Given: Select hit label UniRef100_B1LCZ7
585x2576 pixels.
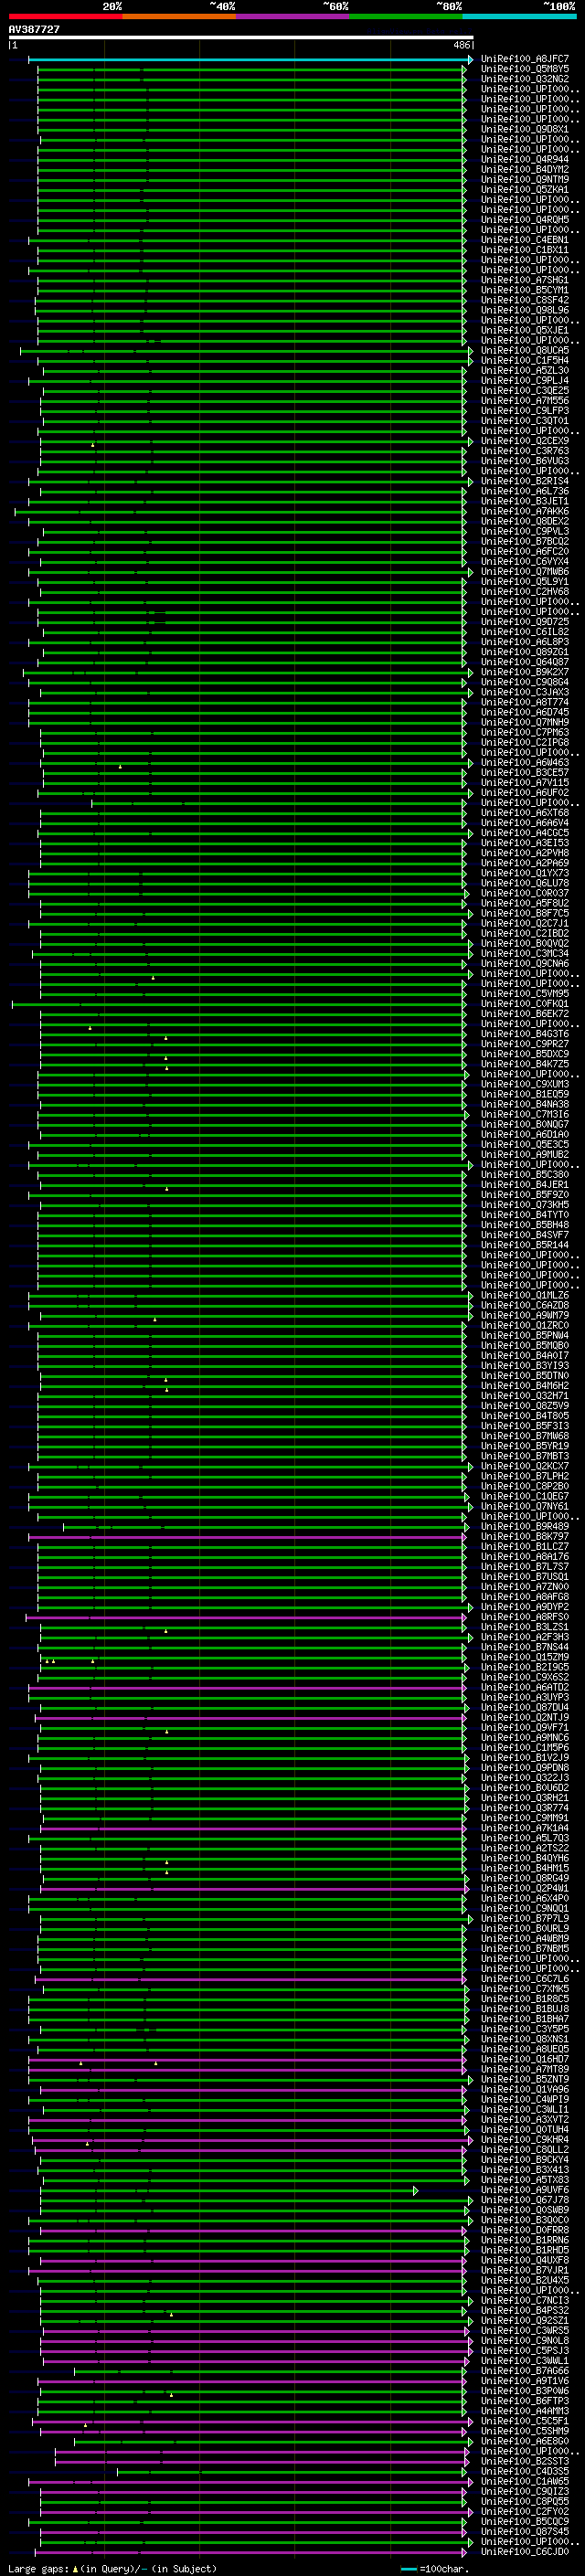Looking at the screenshot, I should point(525,1546).
